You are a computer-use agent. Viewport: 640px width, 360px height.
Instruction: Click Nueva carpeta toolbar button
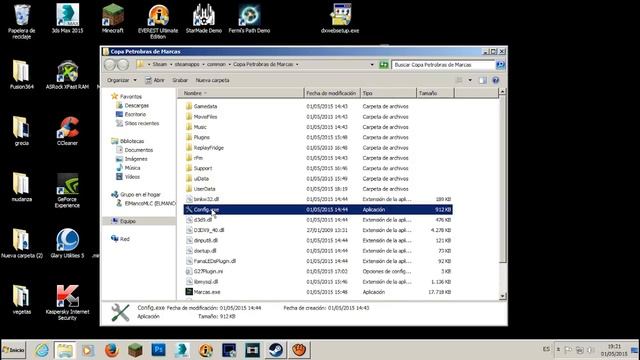(212, 80)
